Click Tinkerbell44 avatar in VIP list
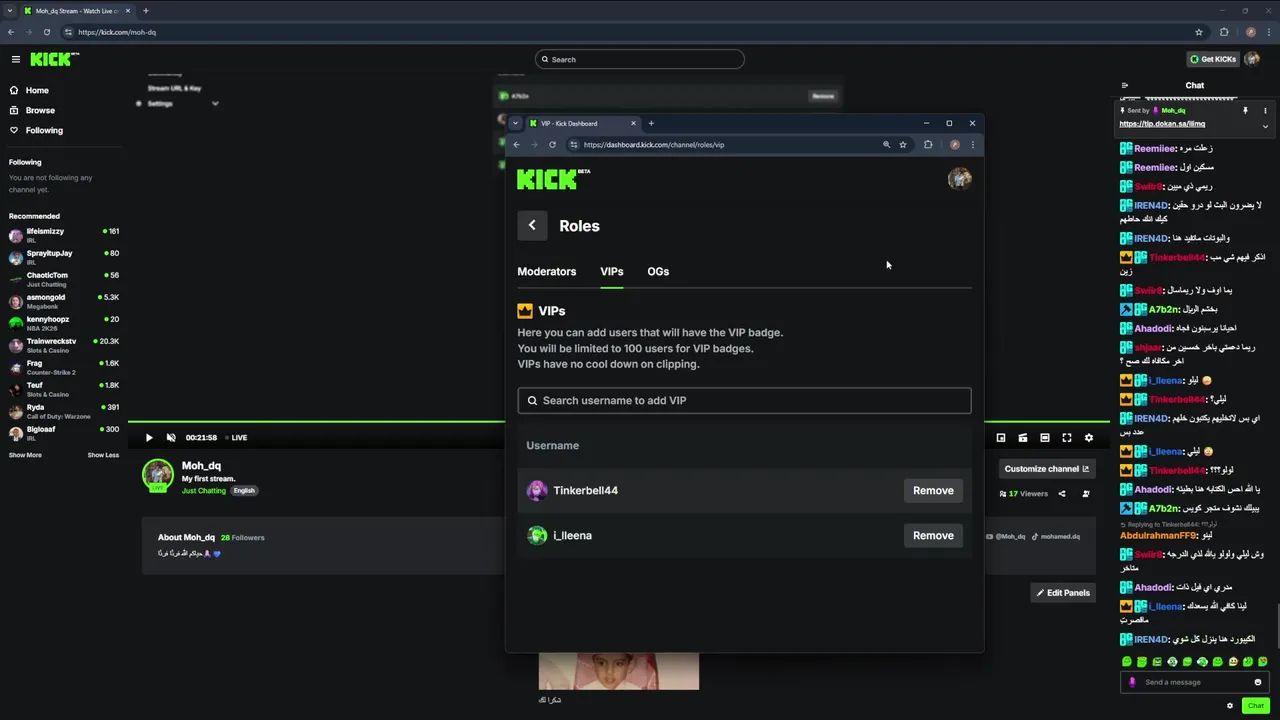 (x=537, y=490)
